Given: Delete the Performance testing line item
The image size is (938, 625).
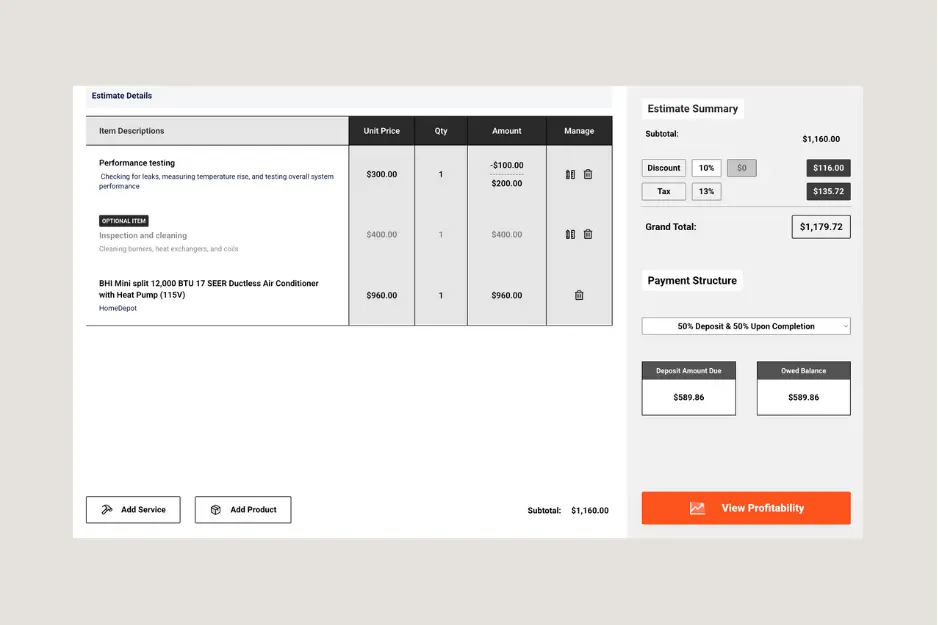Looking at the screenshot, I should tap(587, 173).
